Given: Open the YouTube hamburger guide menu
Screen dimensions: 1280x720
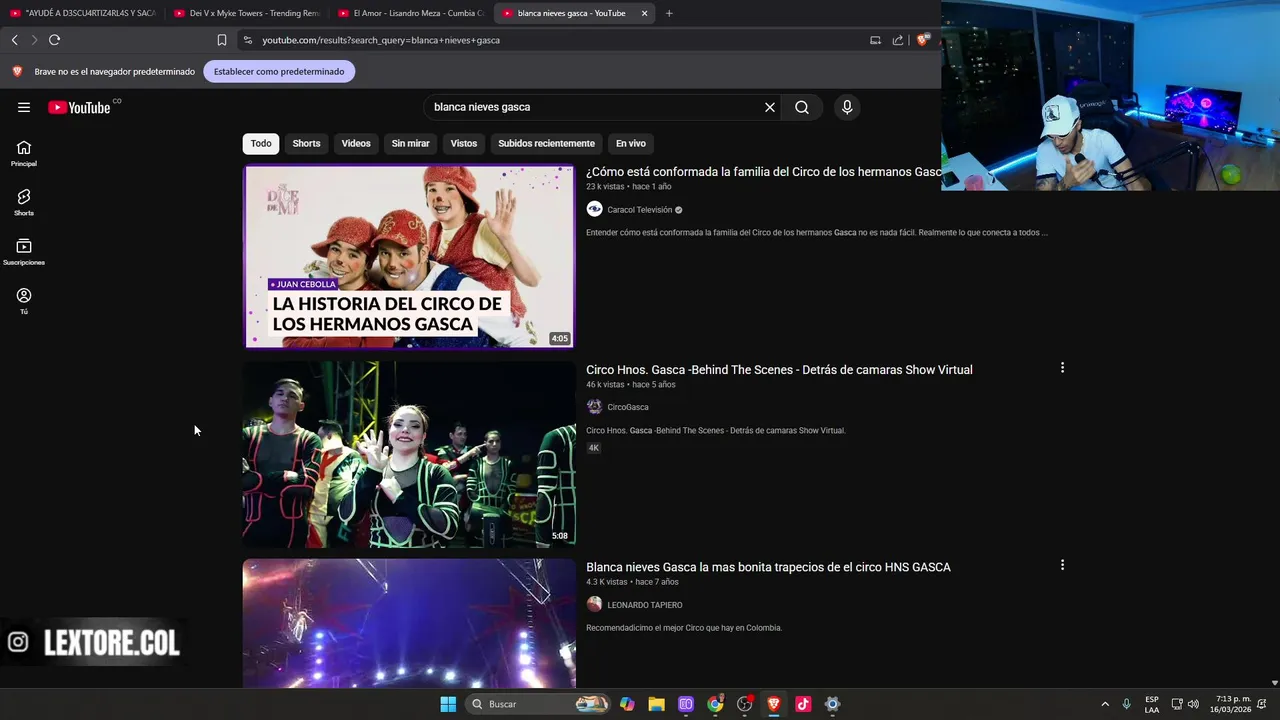Looking at the screenshot, I should pos(24,107).
